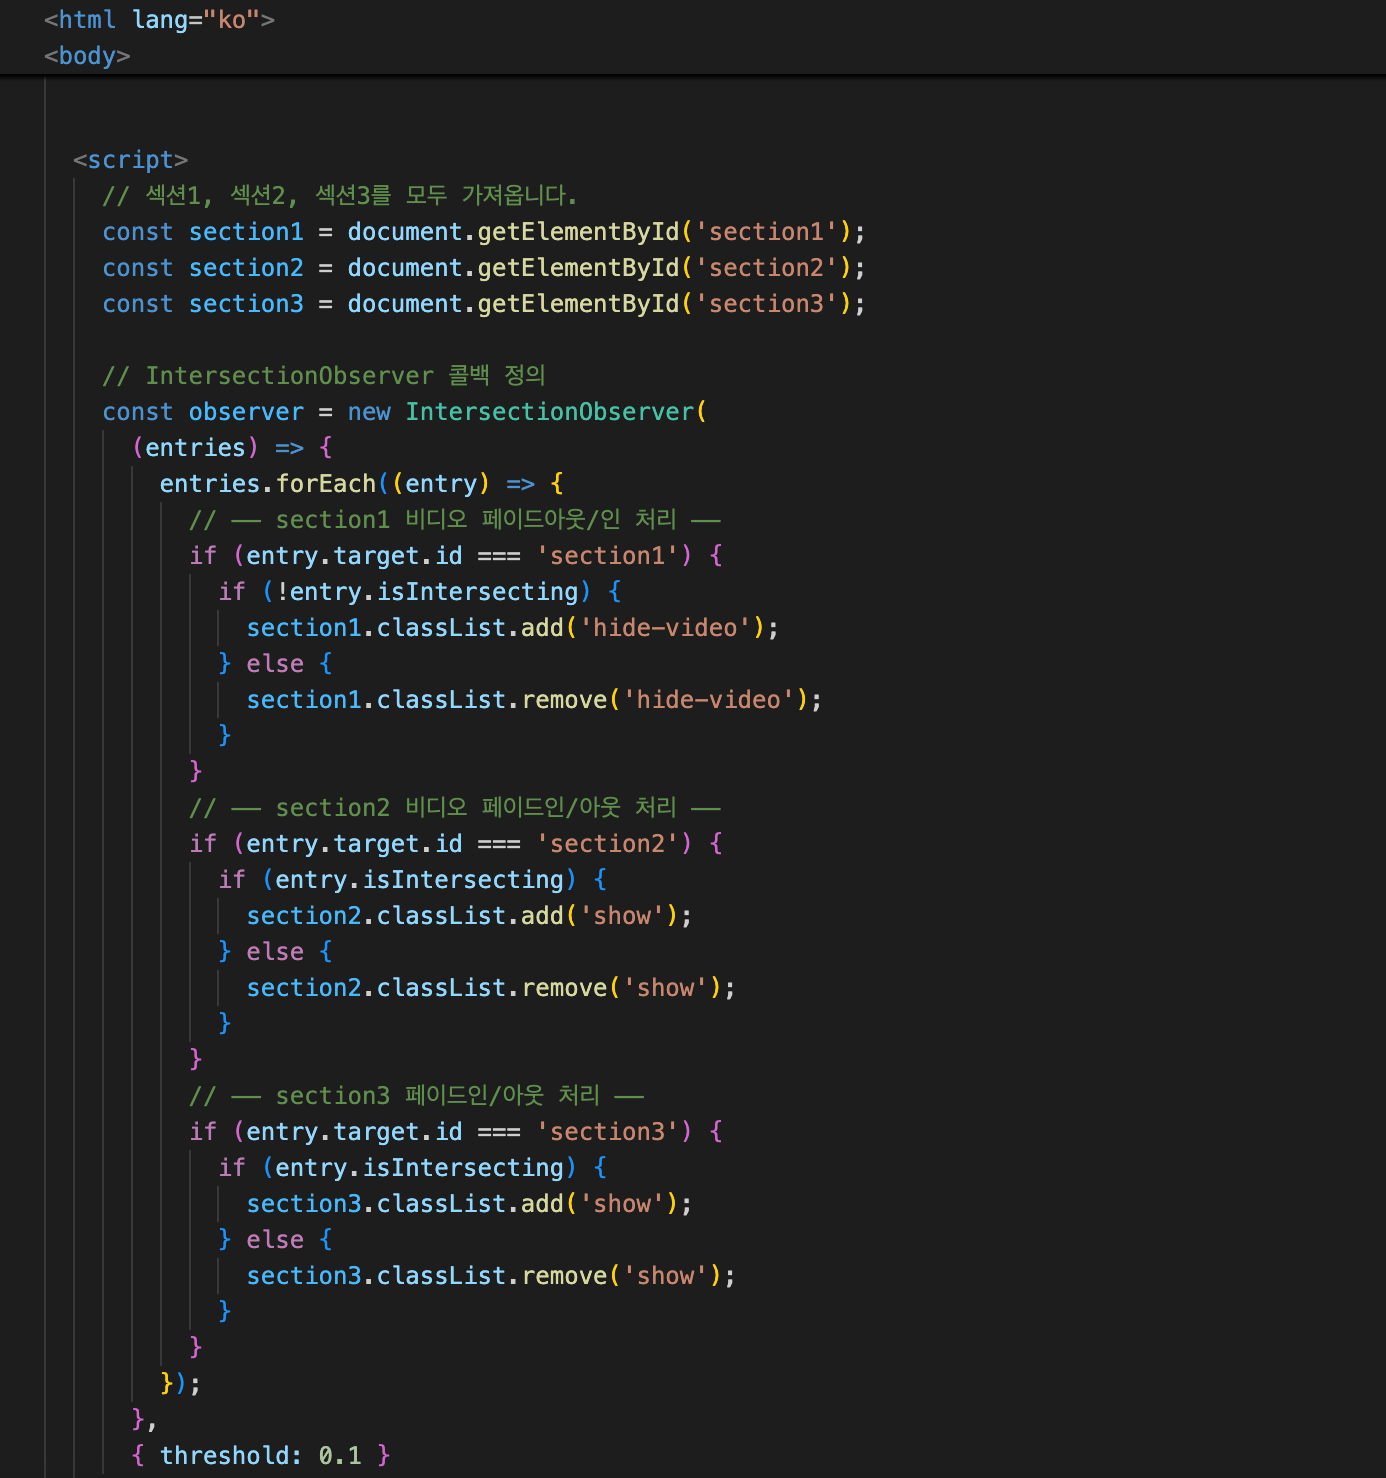Click 'hide-video' string in classList.add call
1386x1478 pixels.
(x=665, y=628)
